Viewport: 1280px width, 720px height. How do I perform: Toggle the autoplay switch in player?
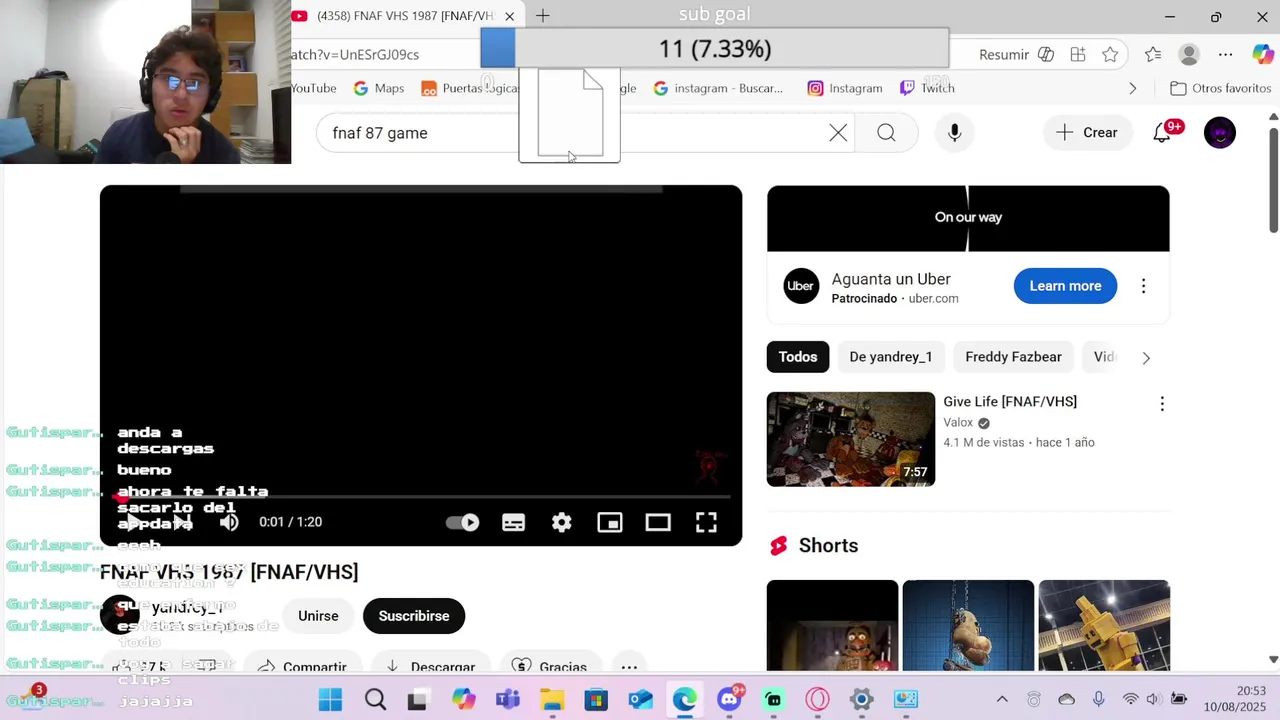462,522
